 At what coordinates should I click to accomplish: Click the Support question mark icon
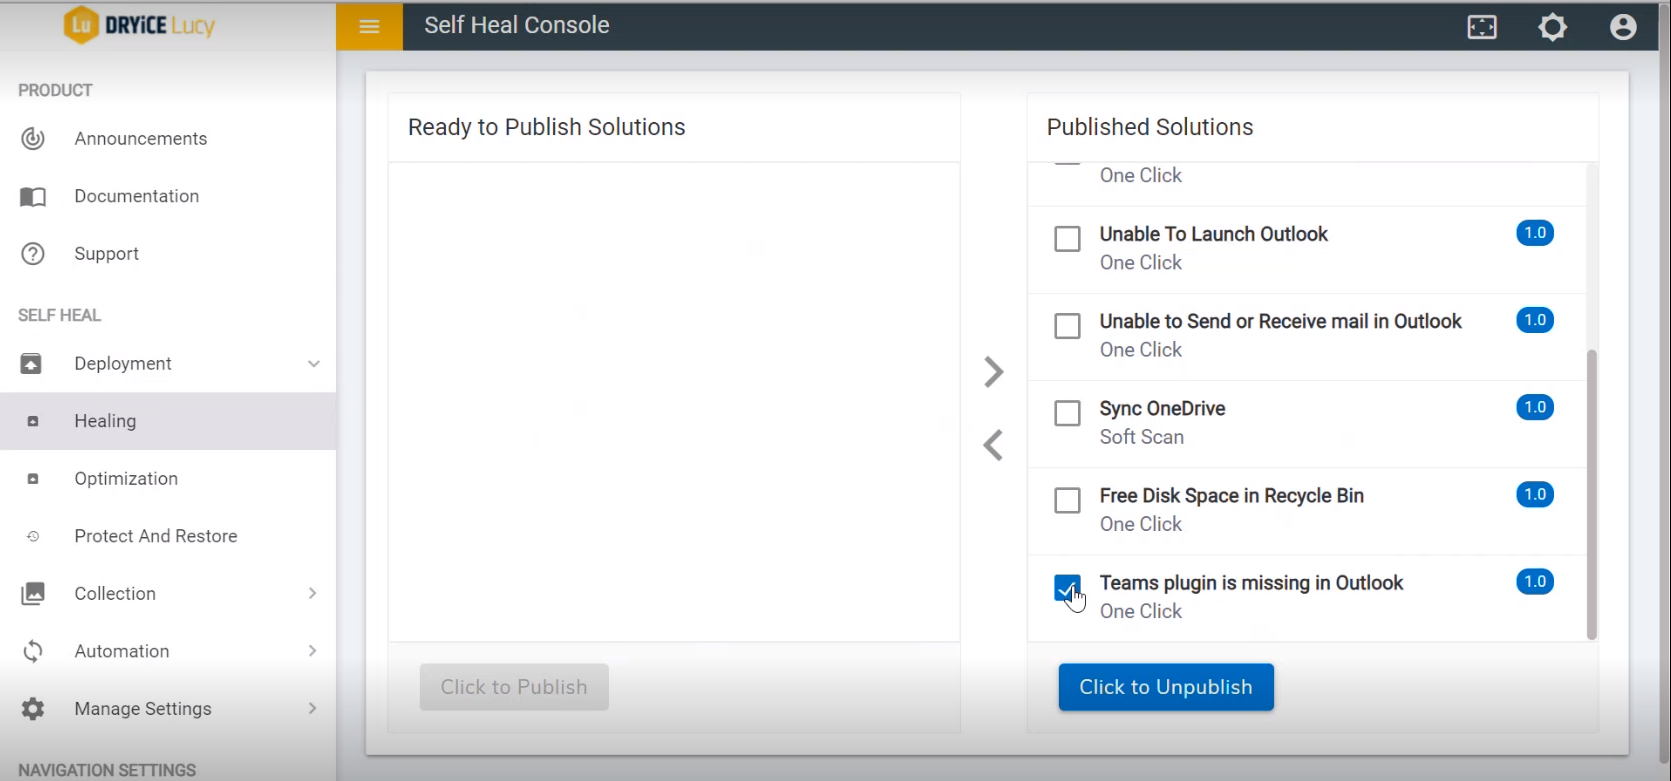33,254
